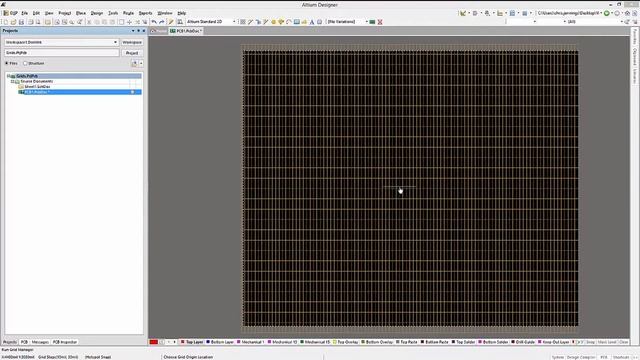Select the place polygon pour icon

tap(304, 22)
